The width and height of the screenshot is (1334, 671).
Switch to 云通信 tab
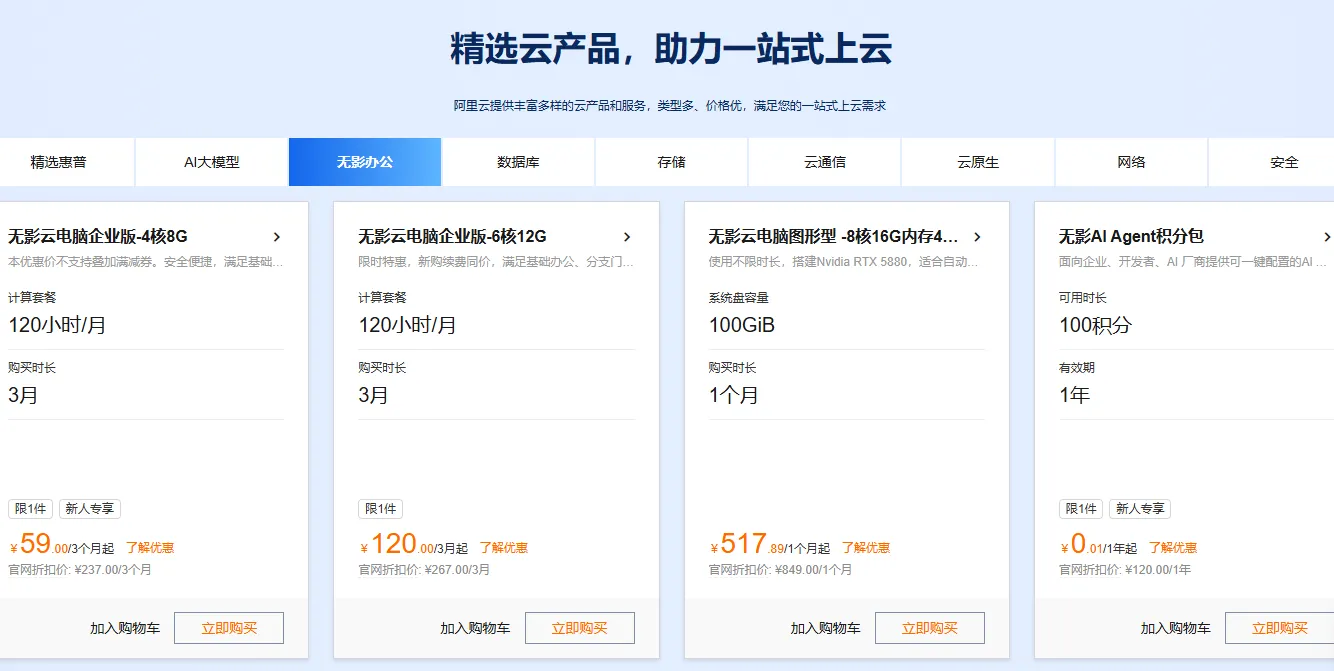(825, 162)
